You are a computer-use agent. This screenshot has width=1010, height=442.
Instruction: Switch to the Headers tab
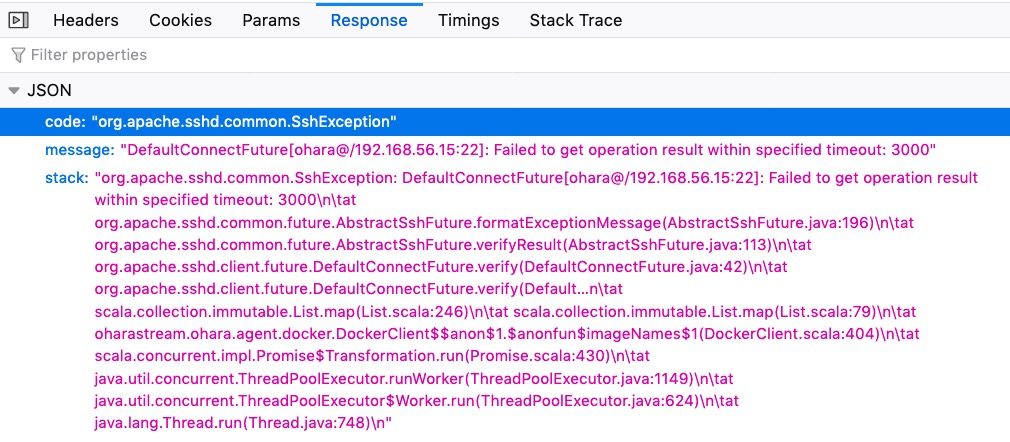86,21
